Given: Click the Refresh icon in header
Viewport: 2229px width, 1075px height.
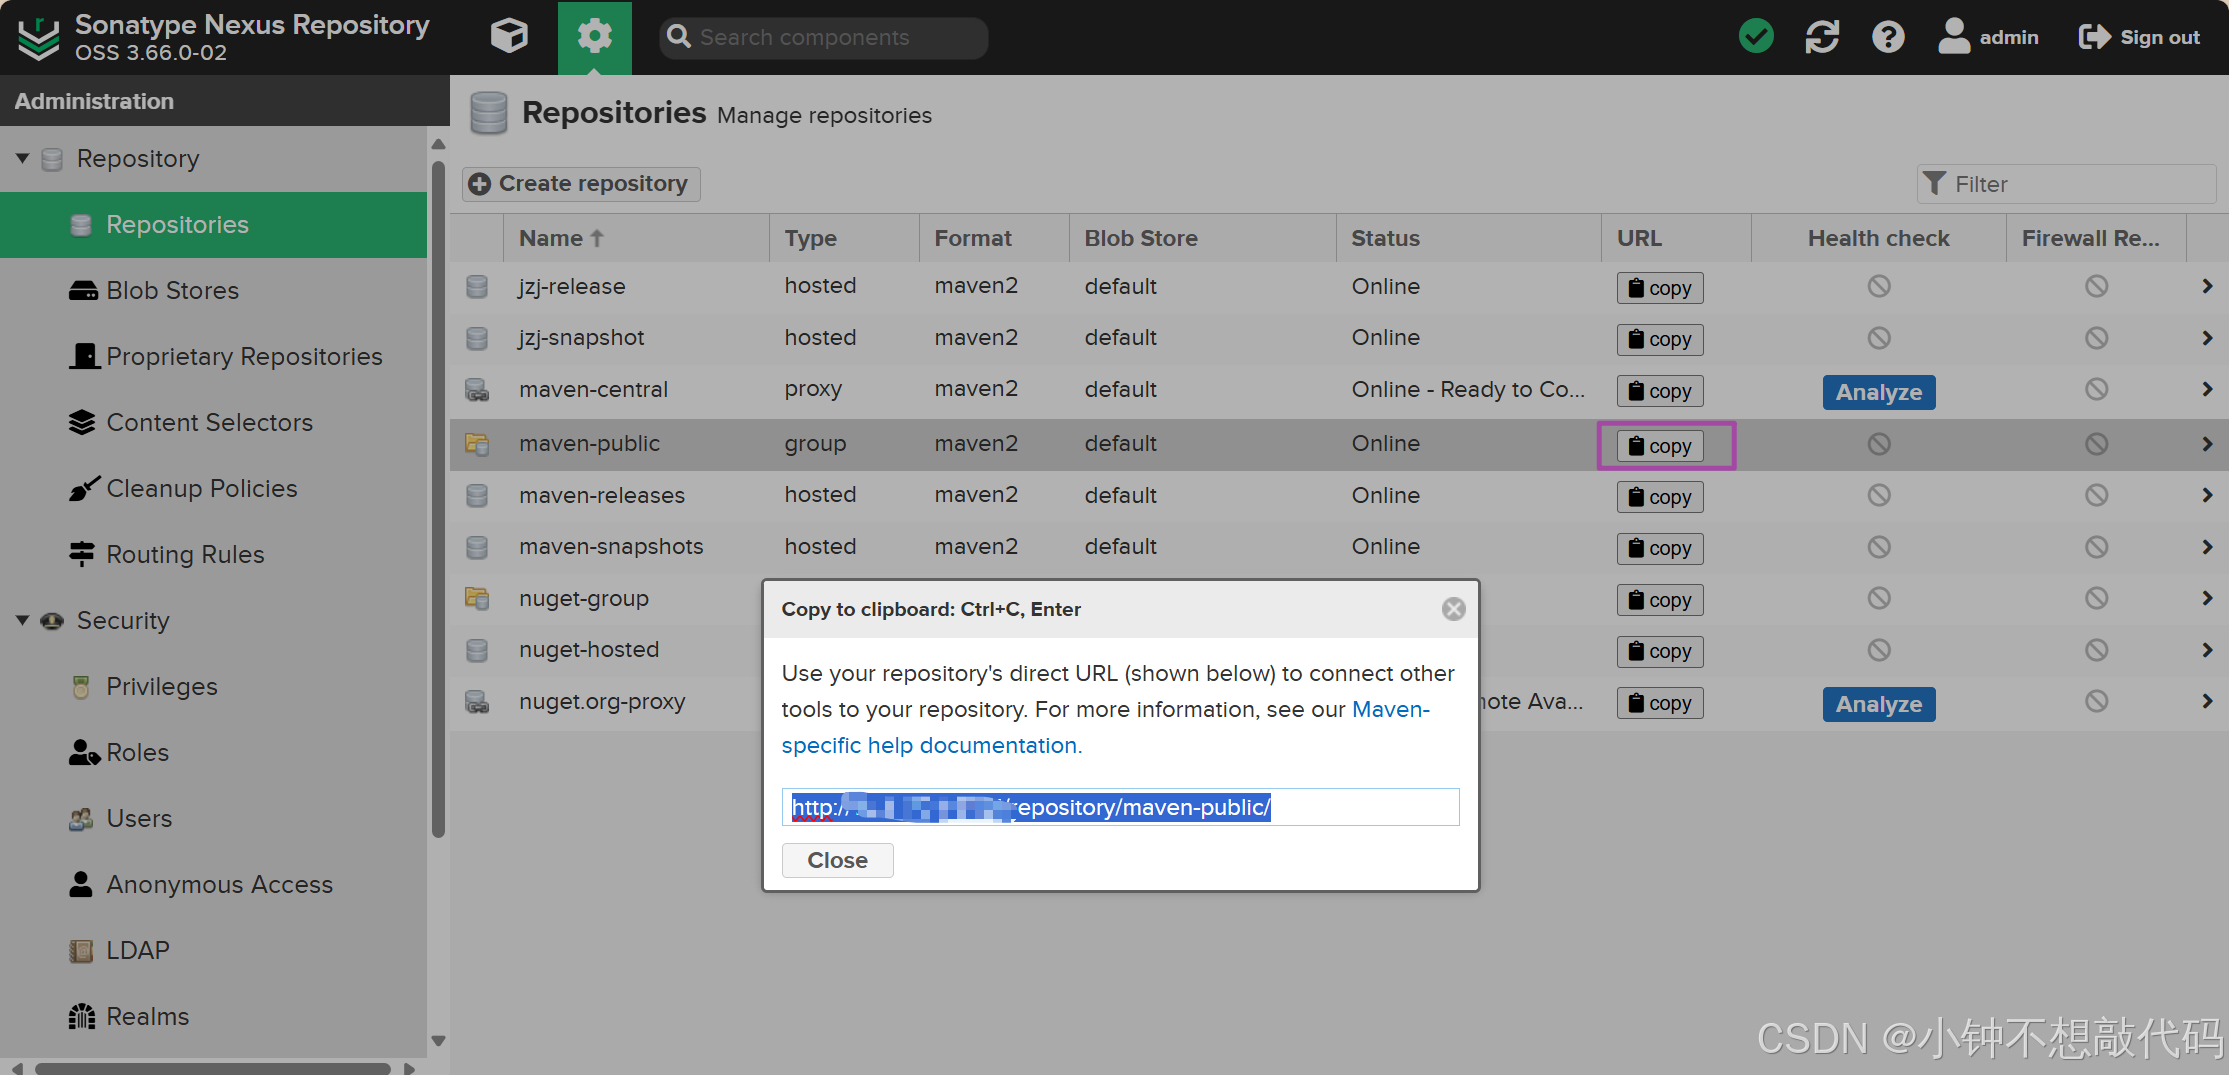Looking at the screenshot, I should [1822, 37].
